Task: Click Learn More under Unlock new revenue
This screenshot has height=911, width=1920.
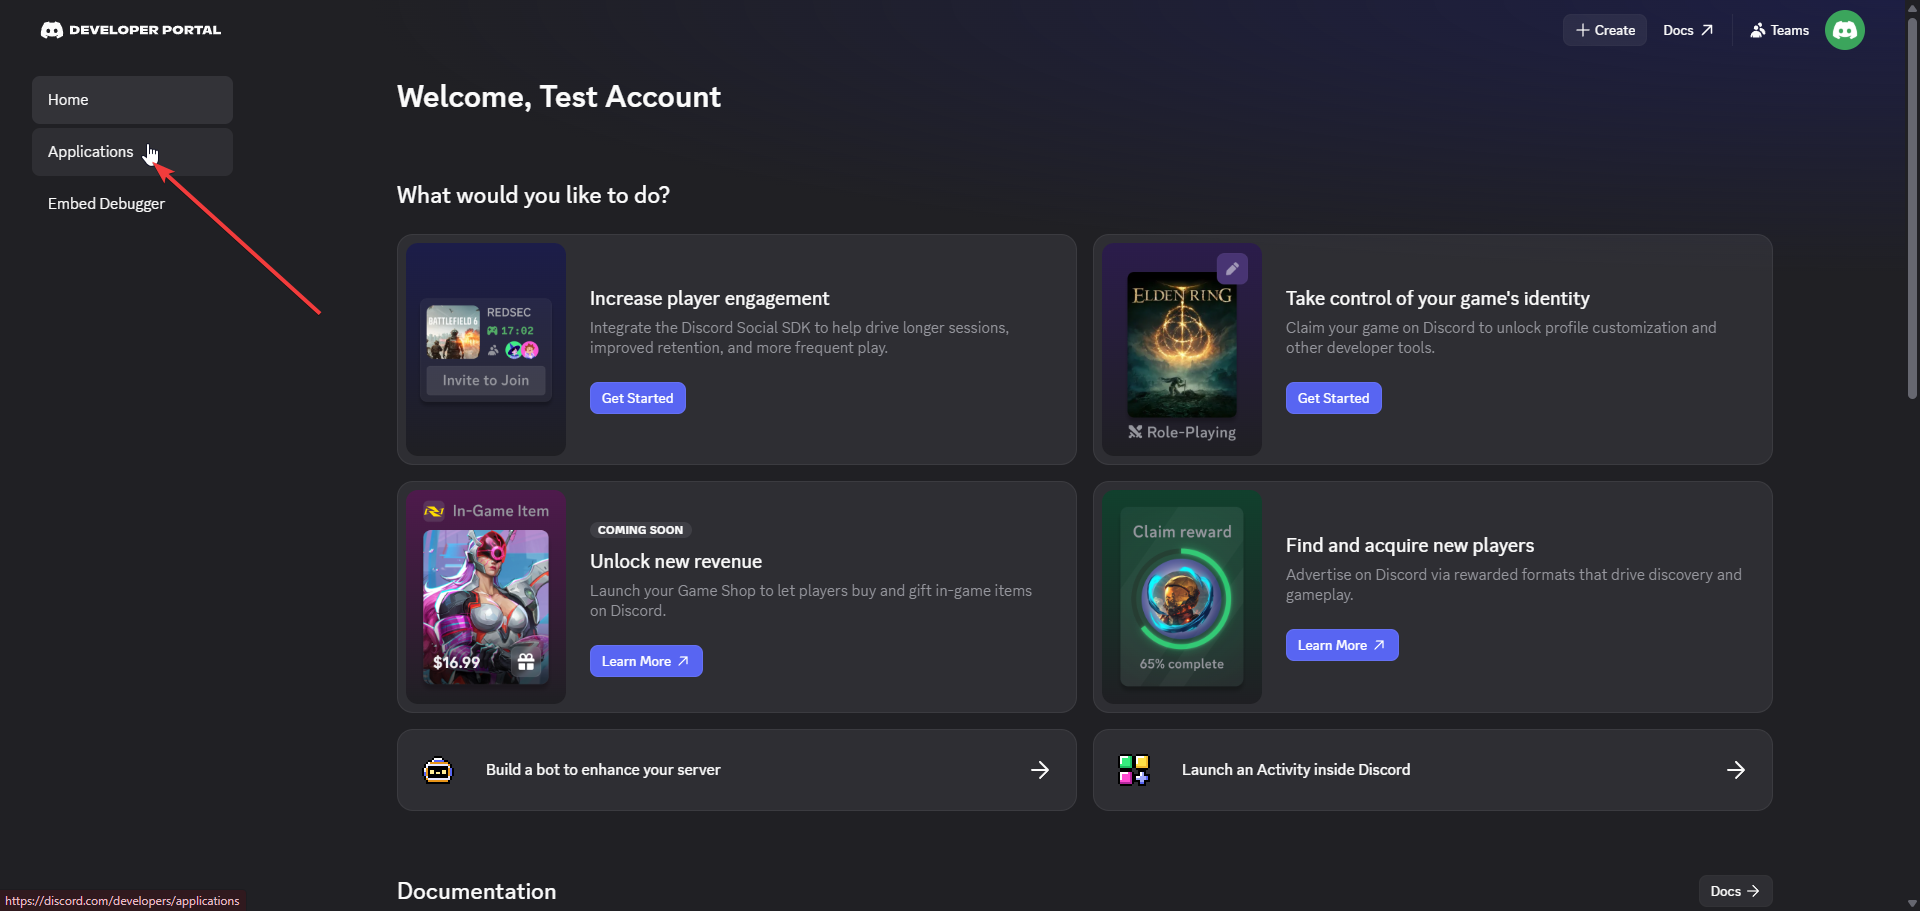Action: pos(646,661)
